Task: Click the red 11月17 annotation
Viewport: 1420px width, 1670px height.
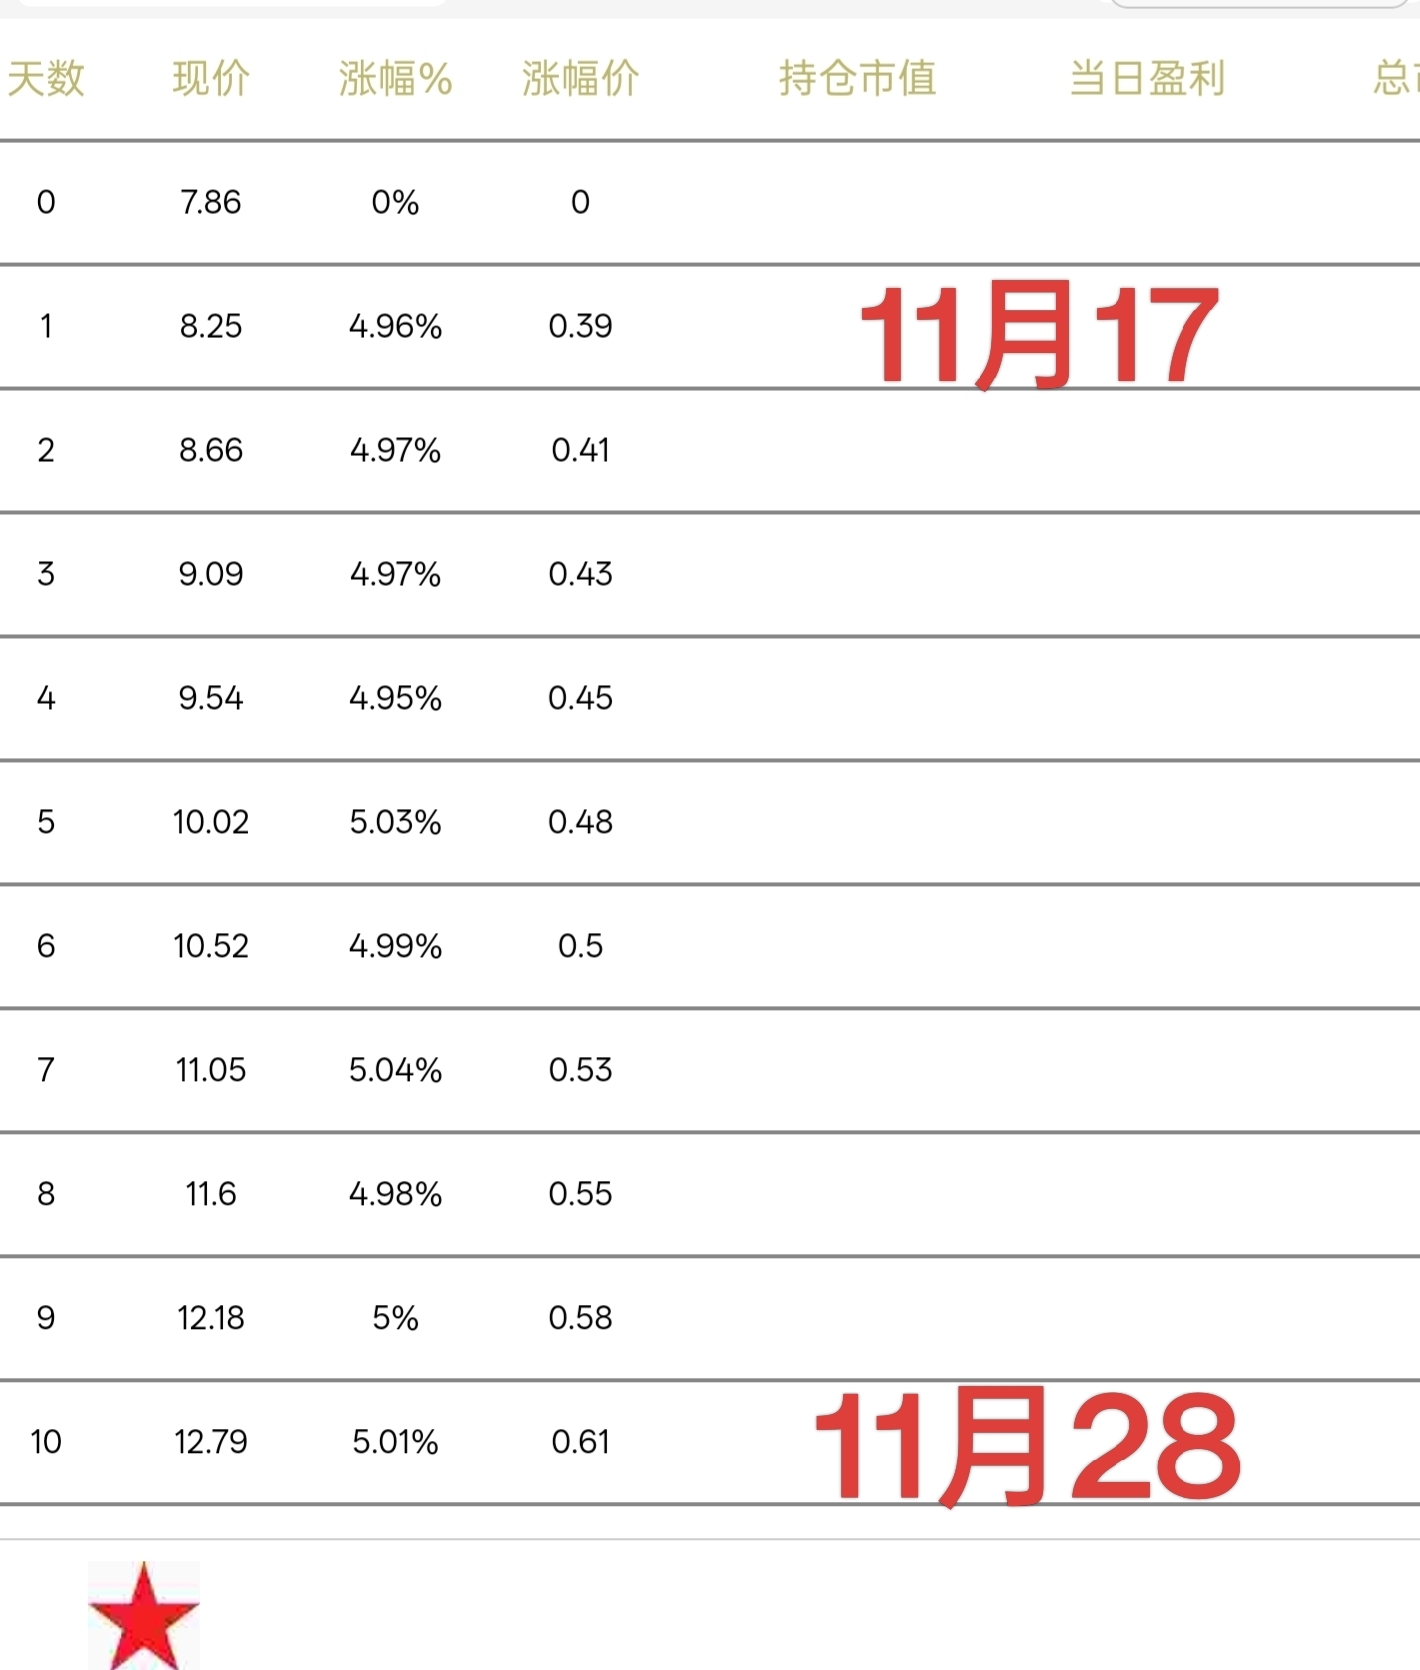Action: coord(1038,334)
